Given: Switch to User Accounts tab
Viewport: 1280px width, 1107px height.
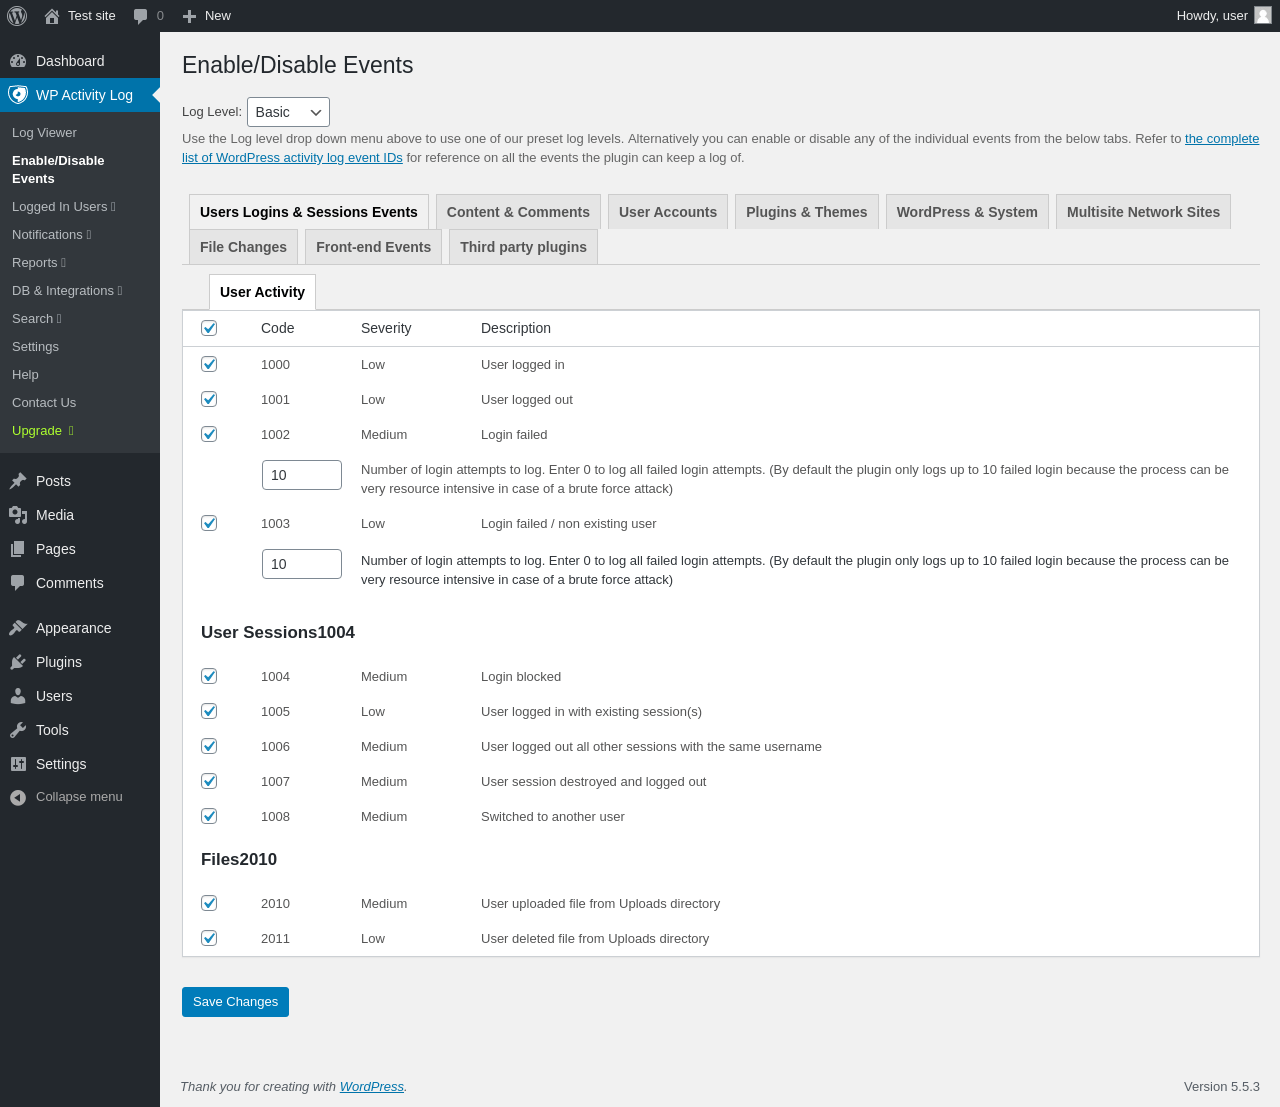Looking at the screenshot, I should (x=668, y=212).
